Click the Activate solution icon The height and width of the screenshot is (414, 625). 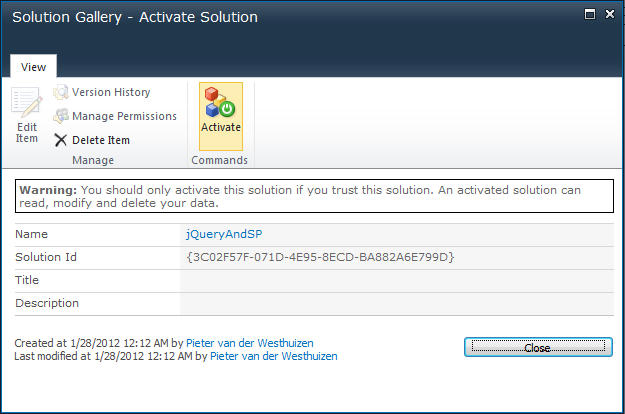pos(220,102)
